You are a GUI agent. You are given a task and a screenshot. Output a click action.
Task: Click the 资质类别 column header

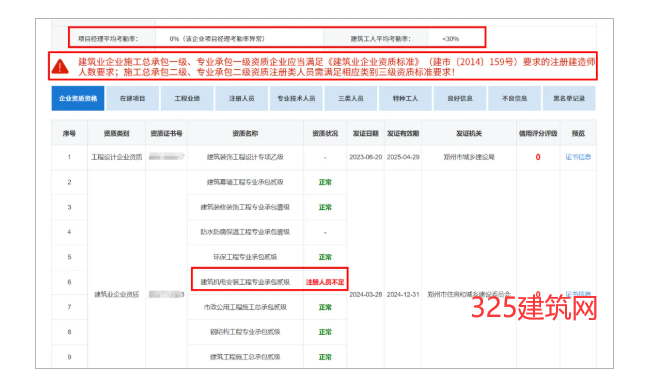click(116, 133)
